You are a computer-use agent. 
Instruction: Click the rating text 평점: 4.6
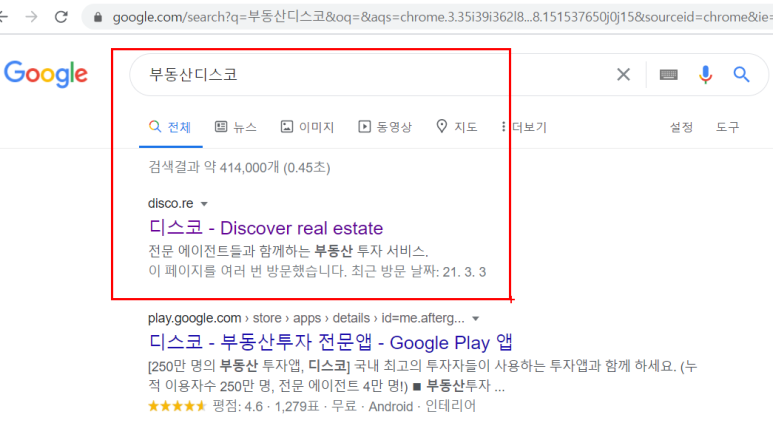(238, 406)
